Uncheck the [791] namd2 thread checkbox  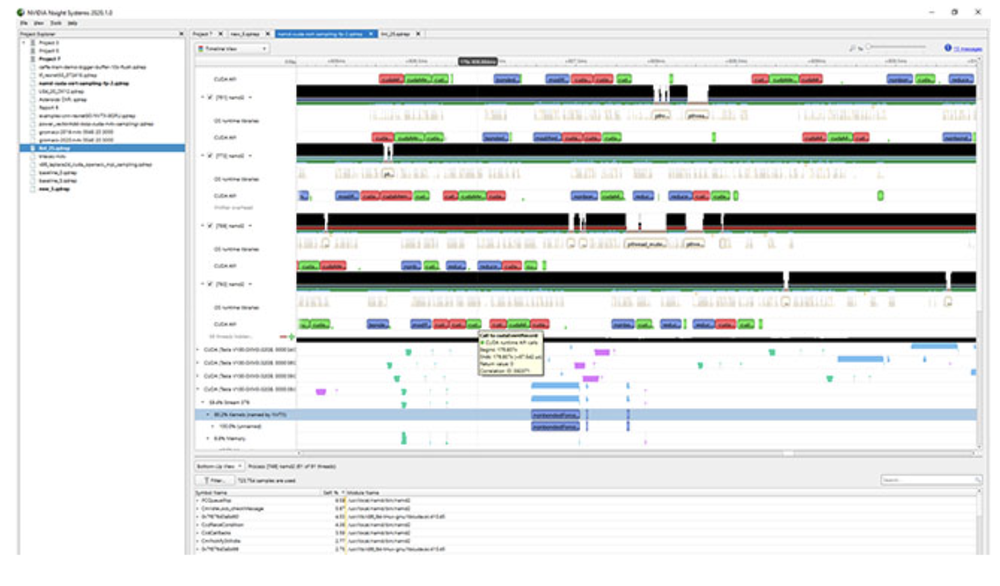[210, 98]
